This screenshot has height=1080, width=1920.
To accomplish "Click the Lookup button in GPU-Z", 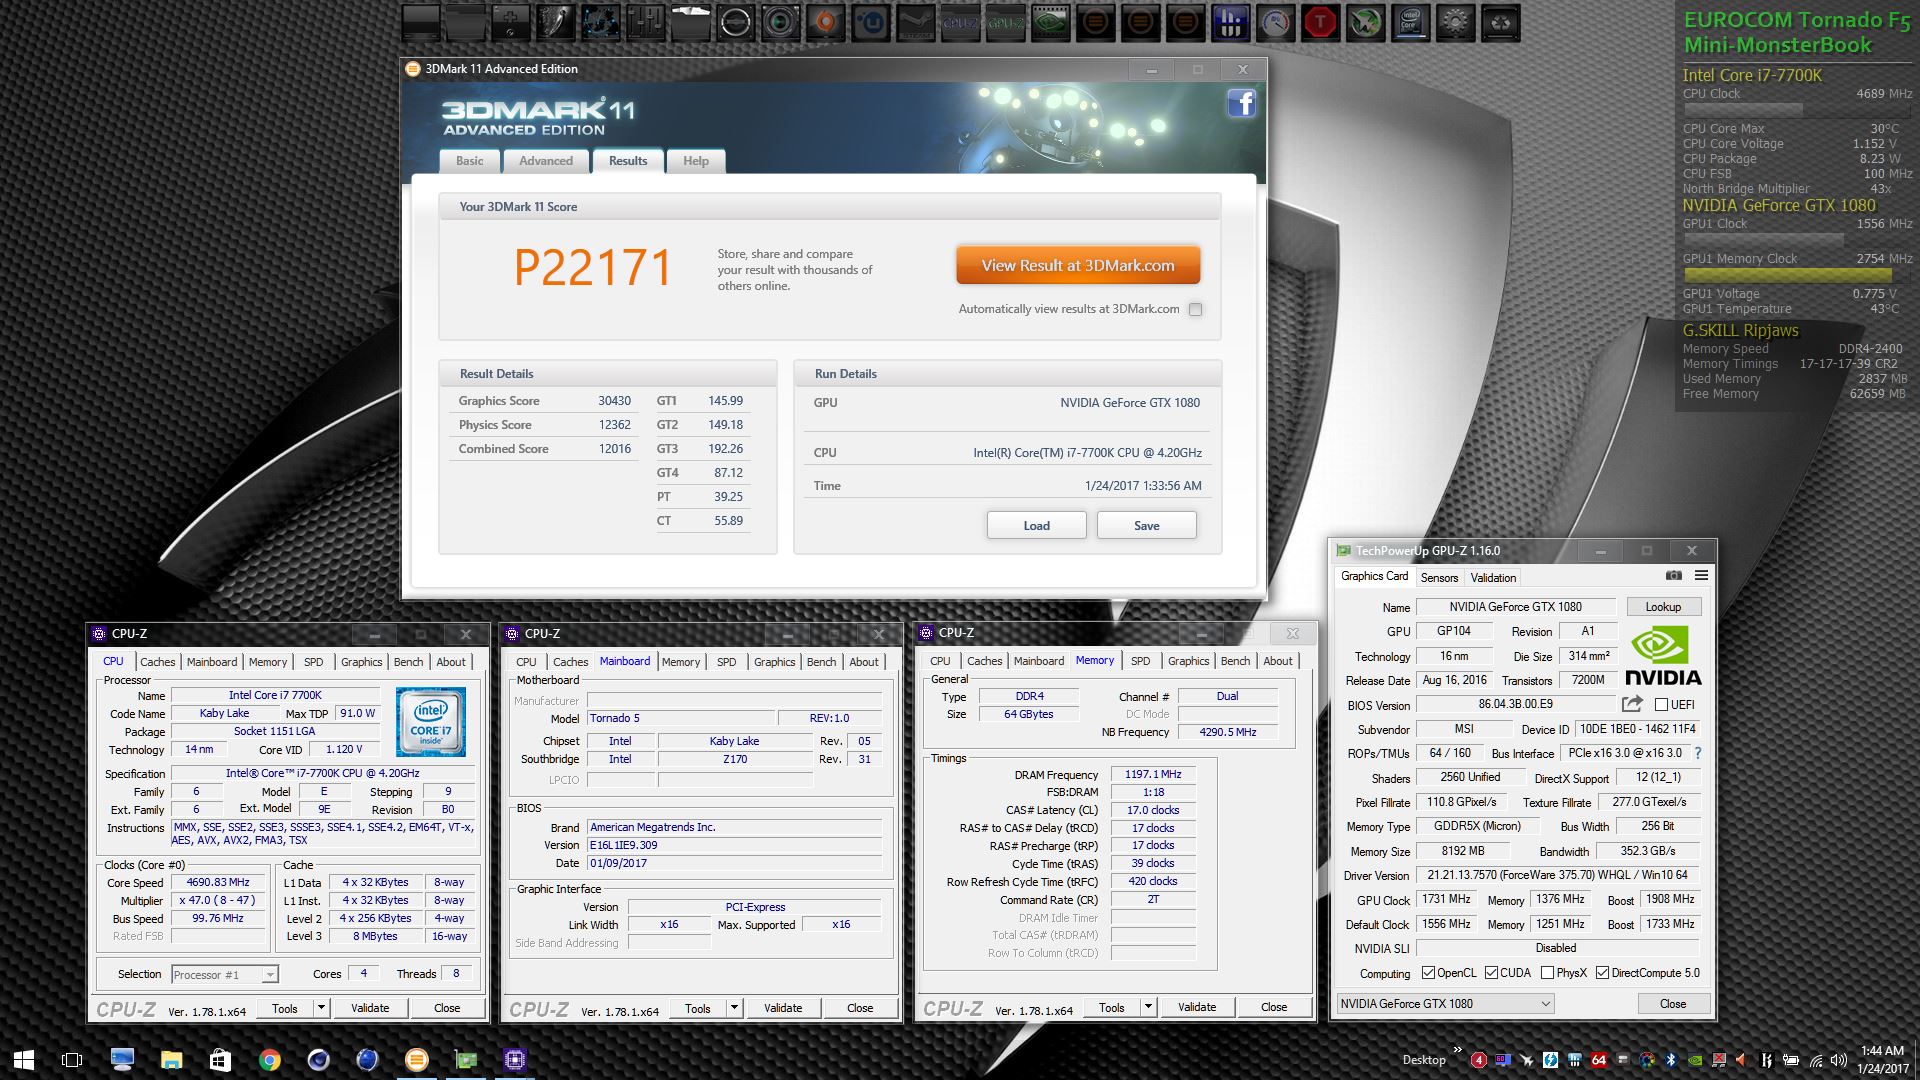I will pos(1662,607).
